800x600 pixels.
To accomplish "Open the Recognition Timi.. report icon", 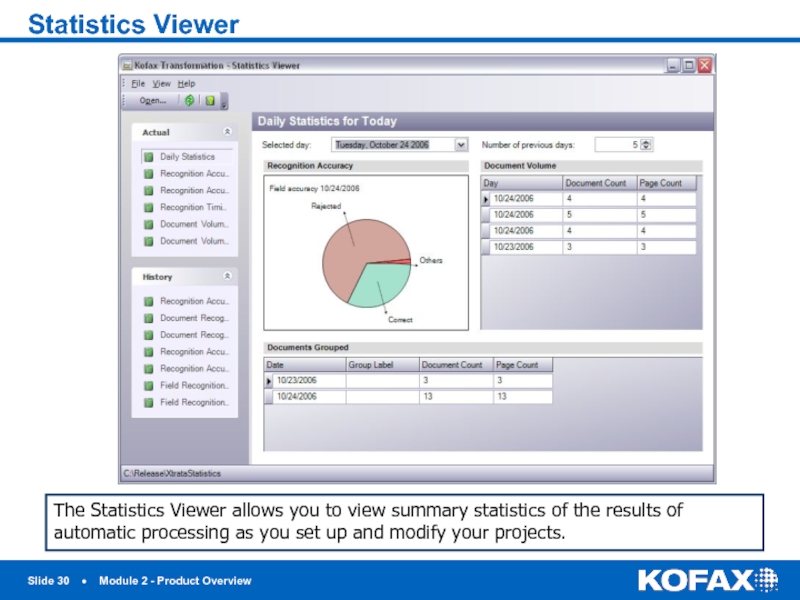I will click(x=148, y=208).
